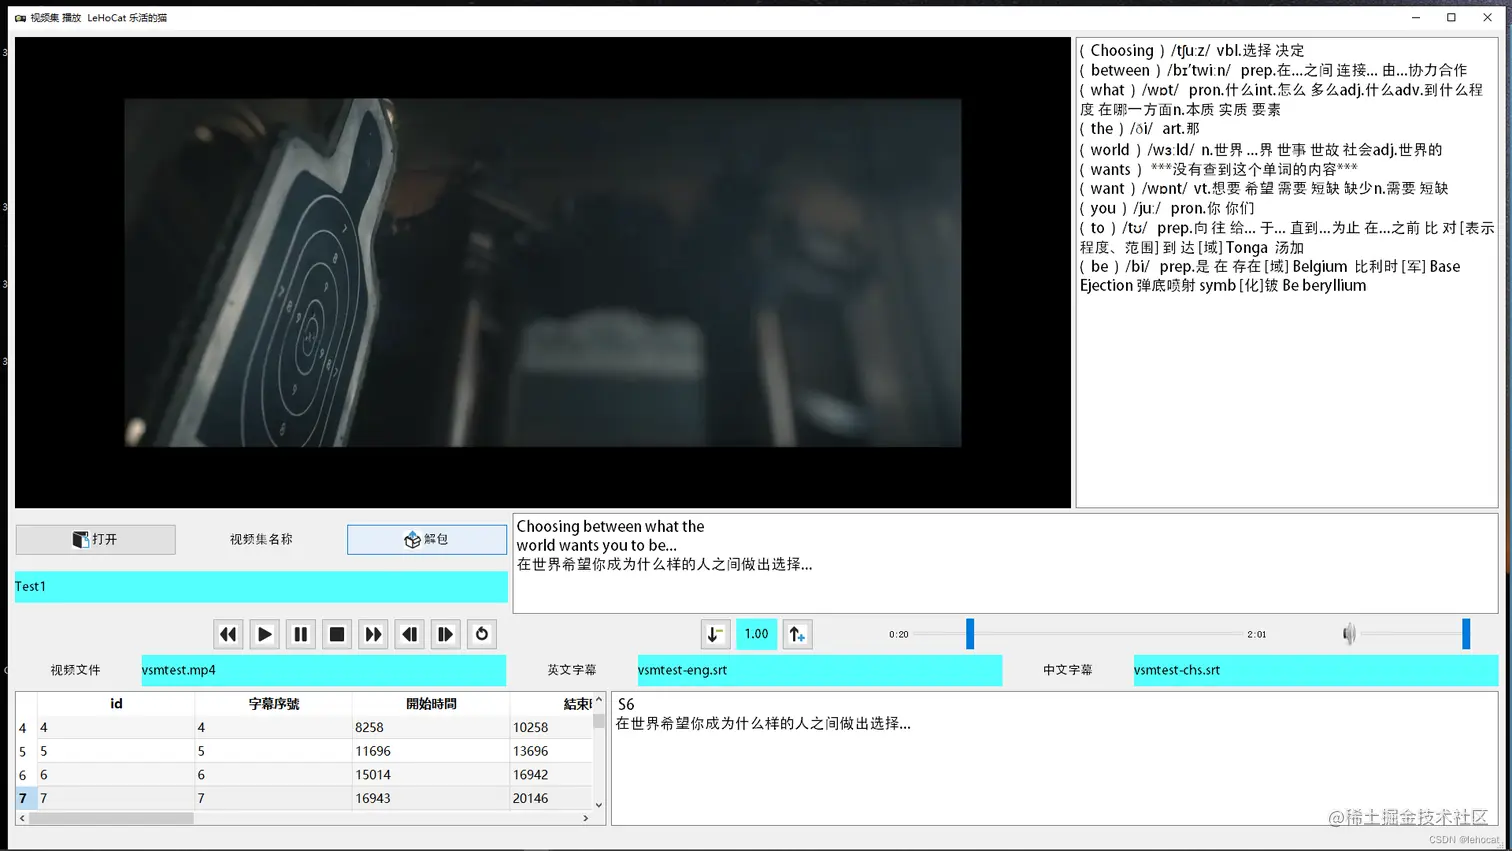Increase playback speed with up-arrow button
1512x851 pixels.
(797, 634)
